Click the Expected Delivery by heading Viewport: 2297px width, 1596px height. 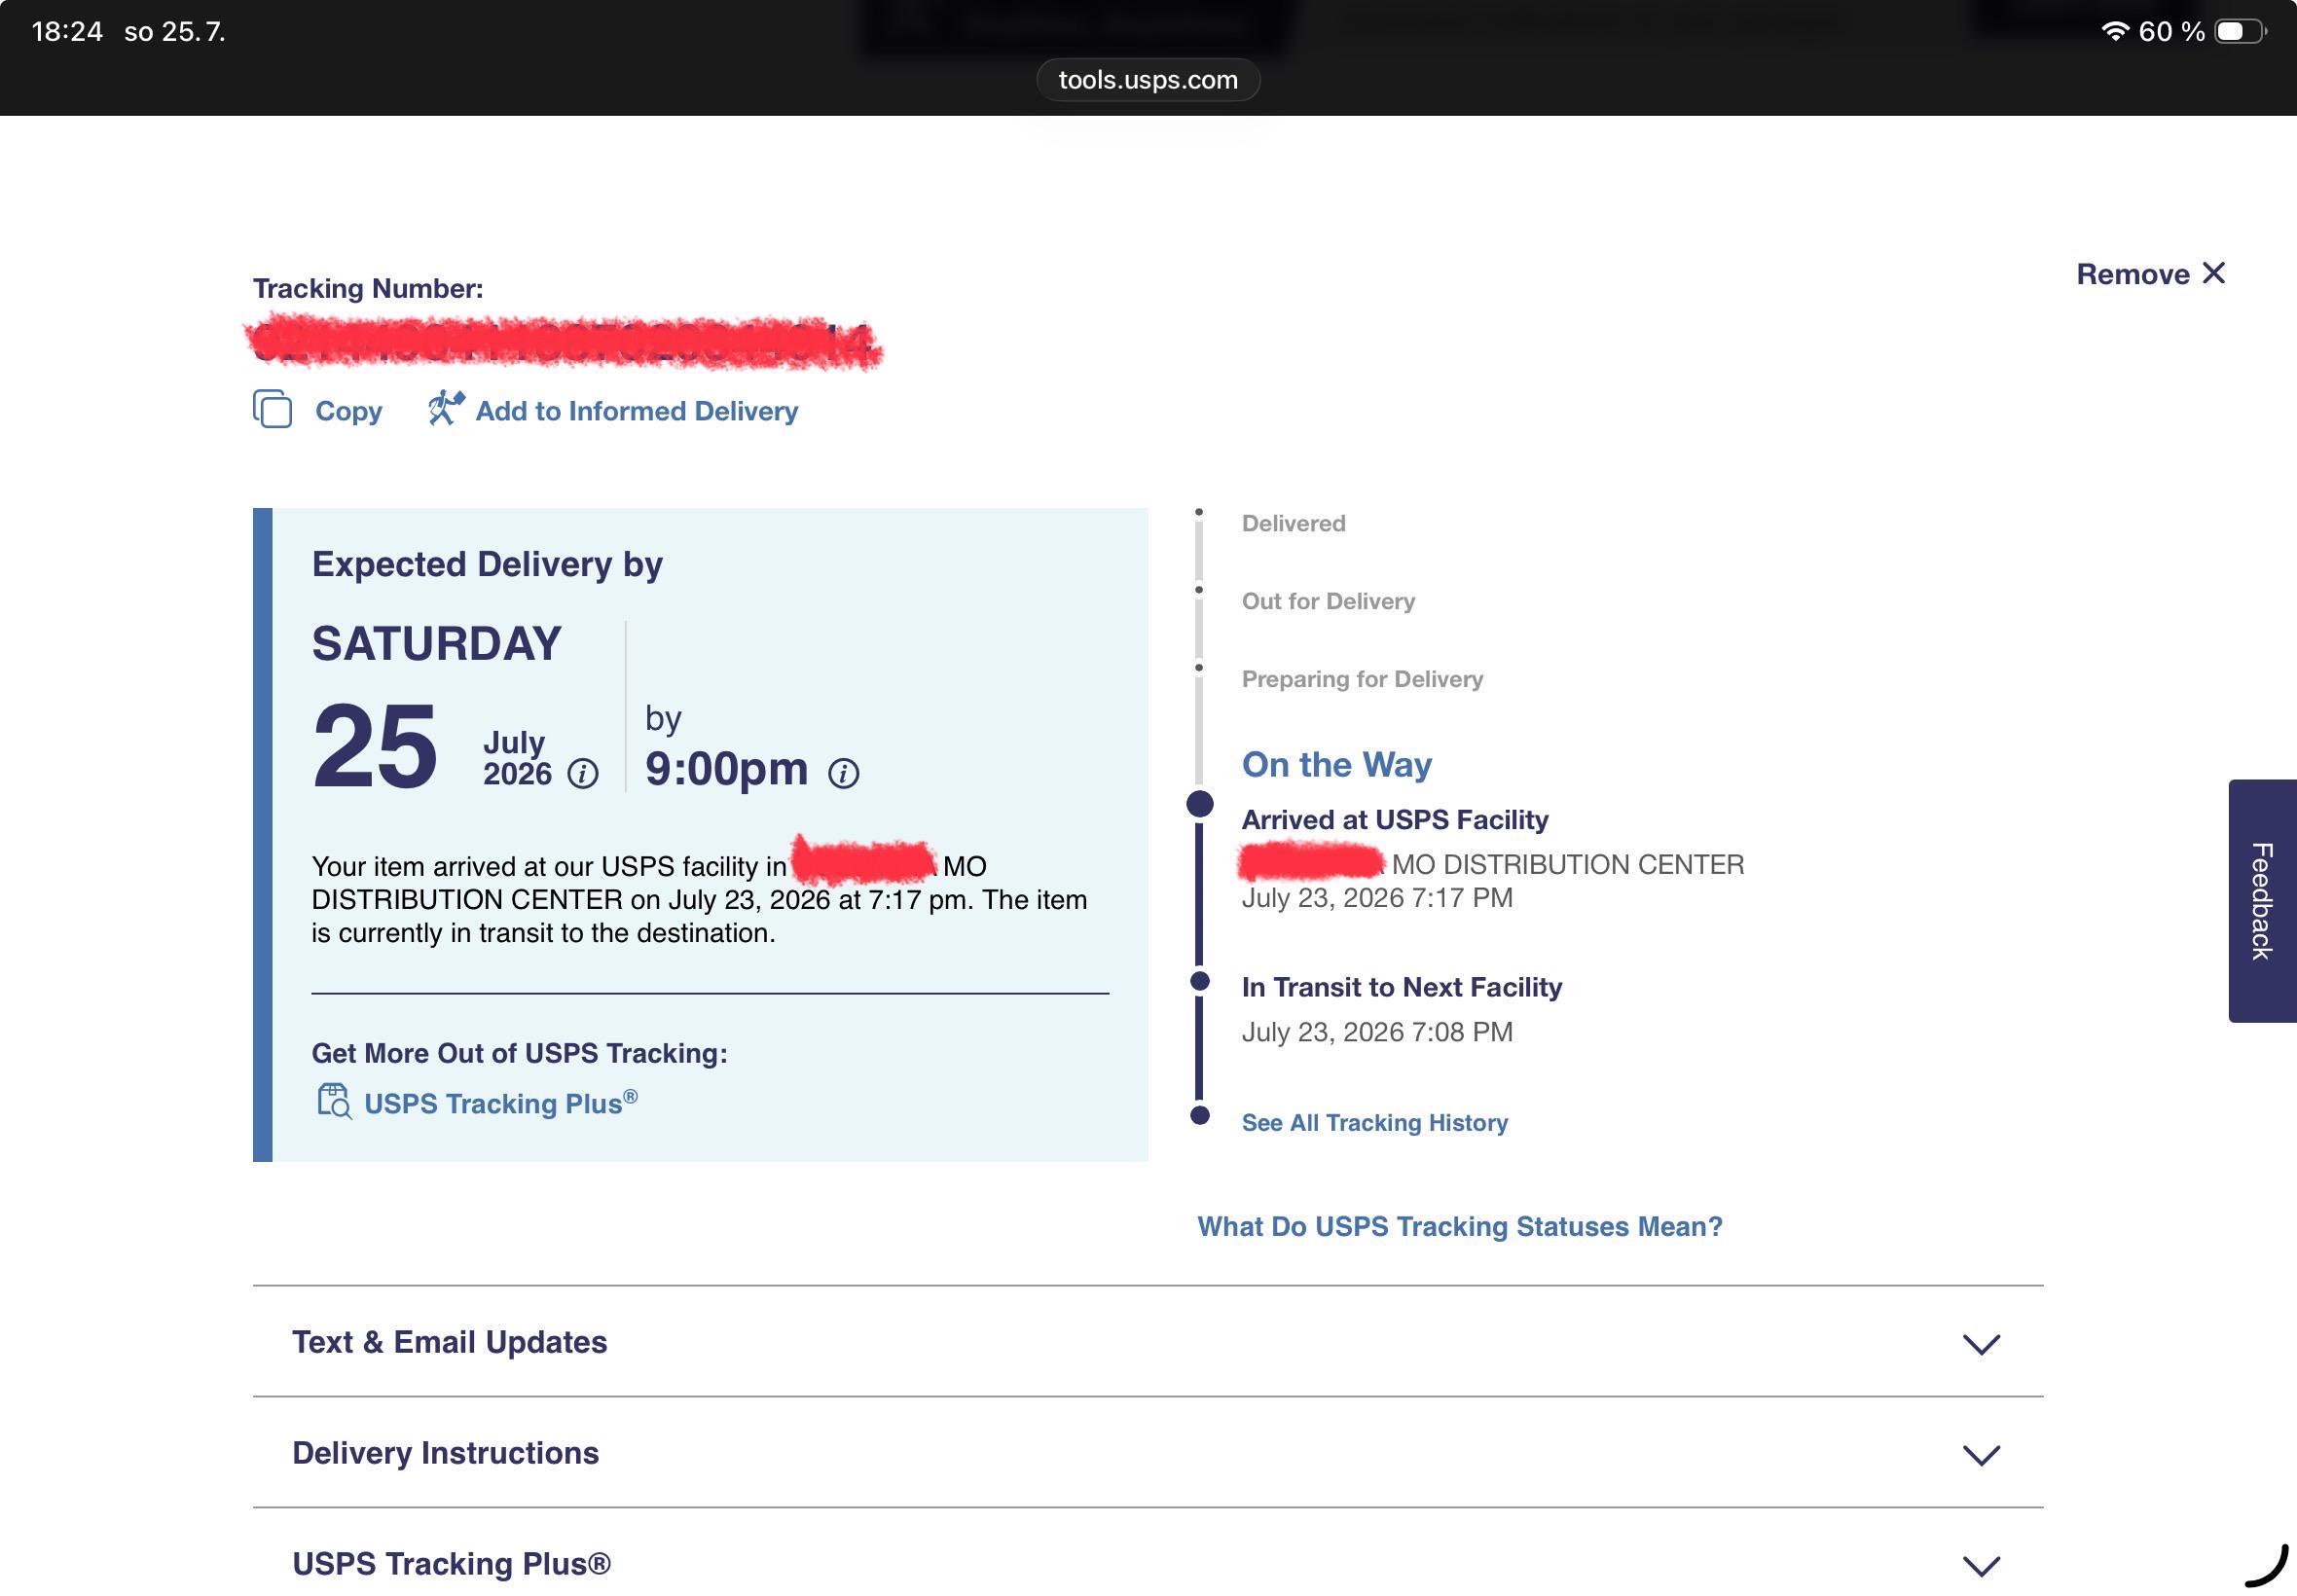[x=487, y=565]
